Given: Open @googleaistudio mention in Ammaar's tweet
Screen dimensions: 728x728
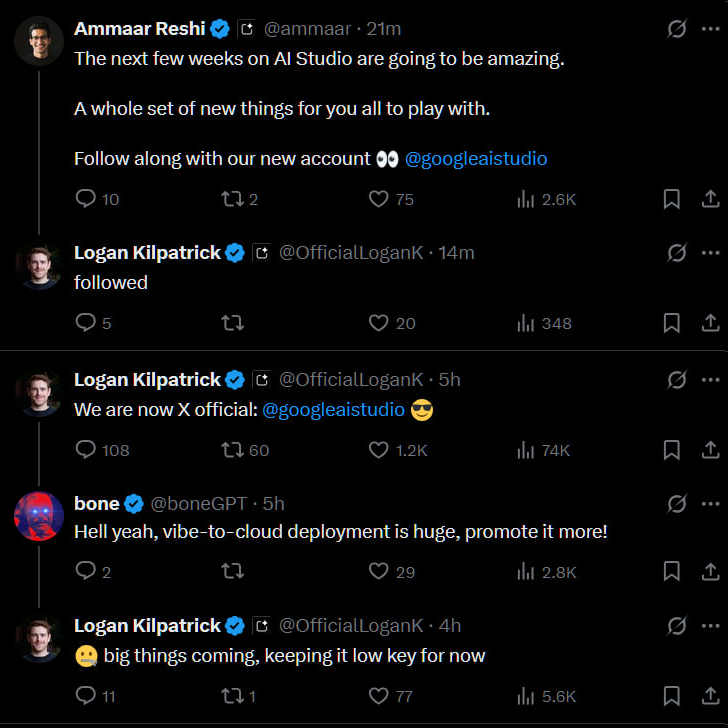Looking at the screenshot, I should click(476, 159).
